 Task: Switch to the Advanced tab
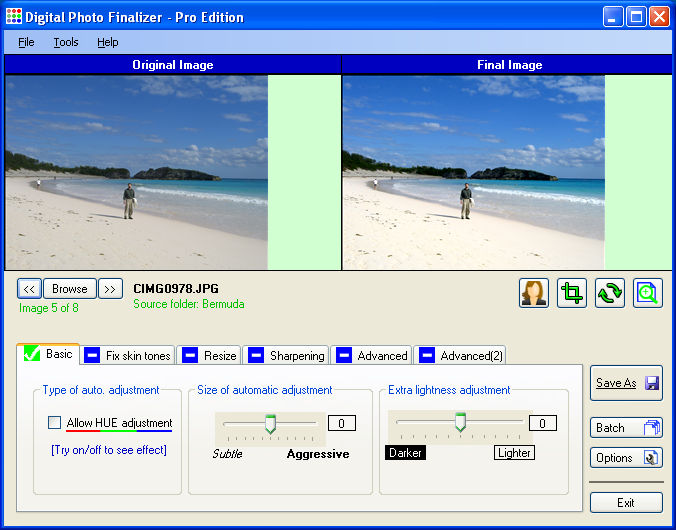click(371, 356)
